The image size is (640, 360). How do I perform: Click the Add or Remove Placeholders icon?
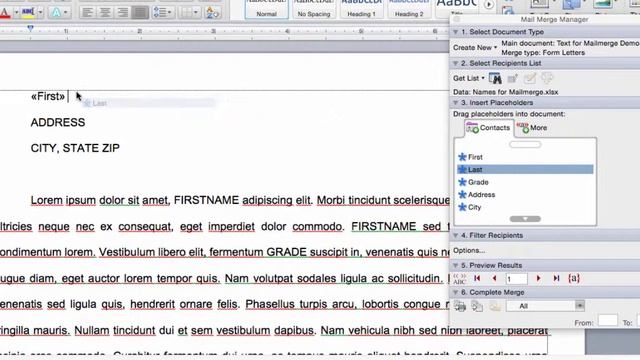[512, 78]
